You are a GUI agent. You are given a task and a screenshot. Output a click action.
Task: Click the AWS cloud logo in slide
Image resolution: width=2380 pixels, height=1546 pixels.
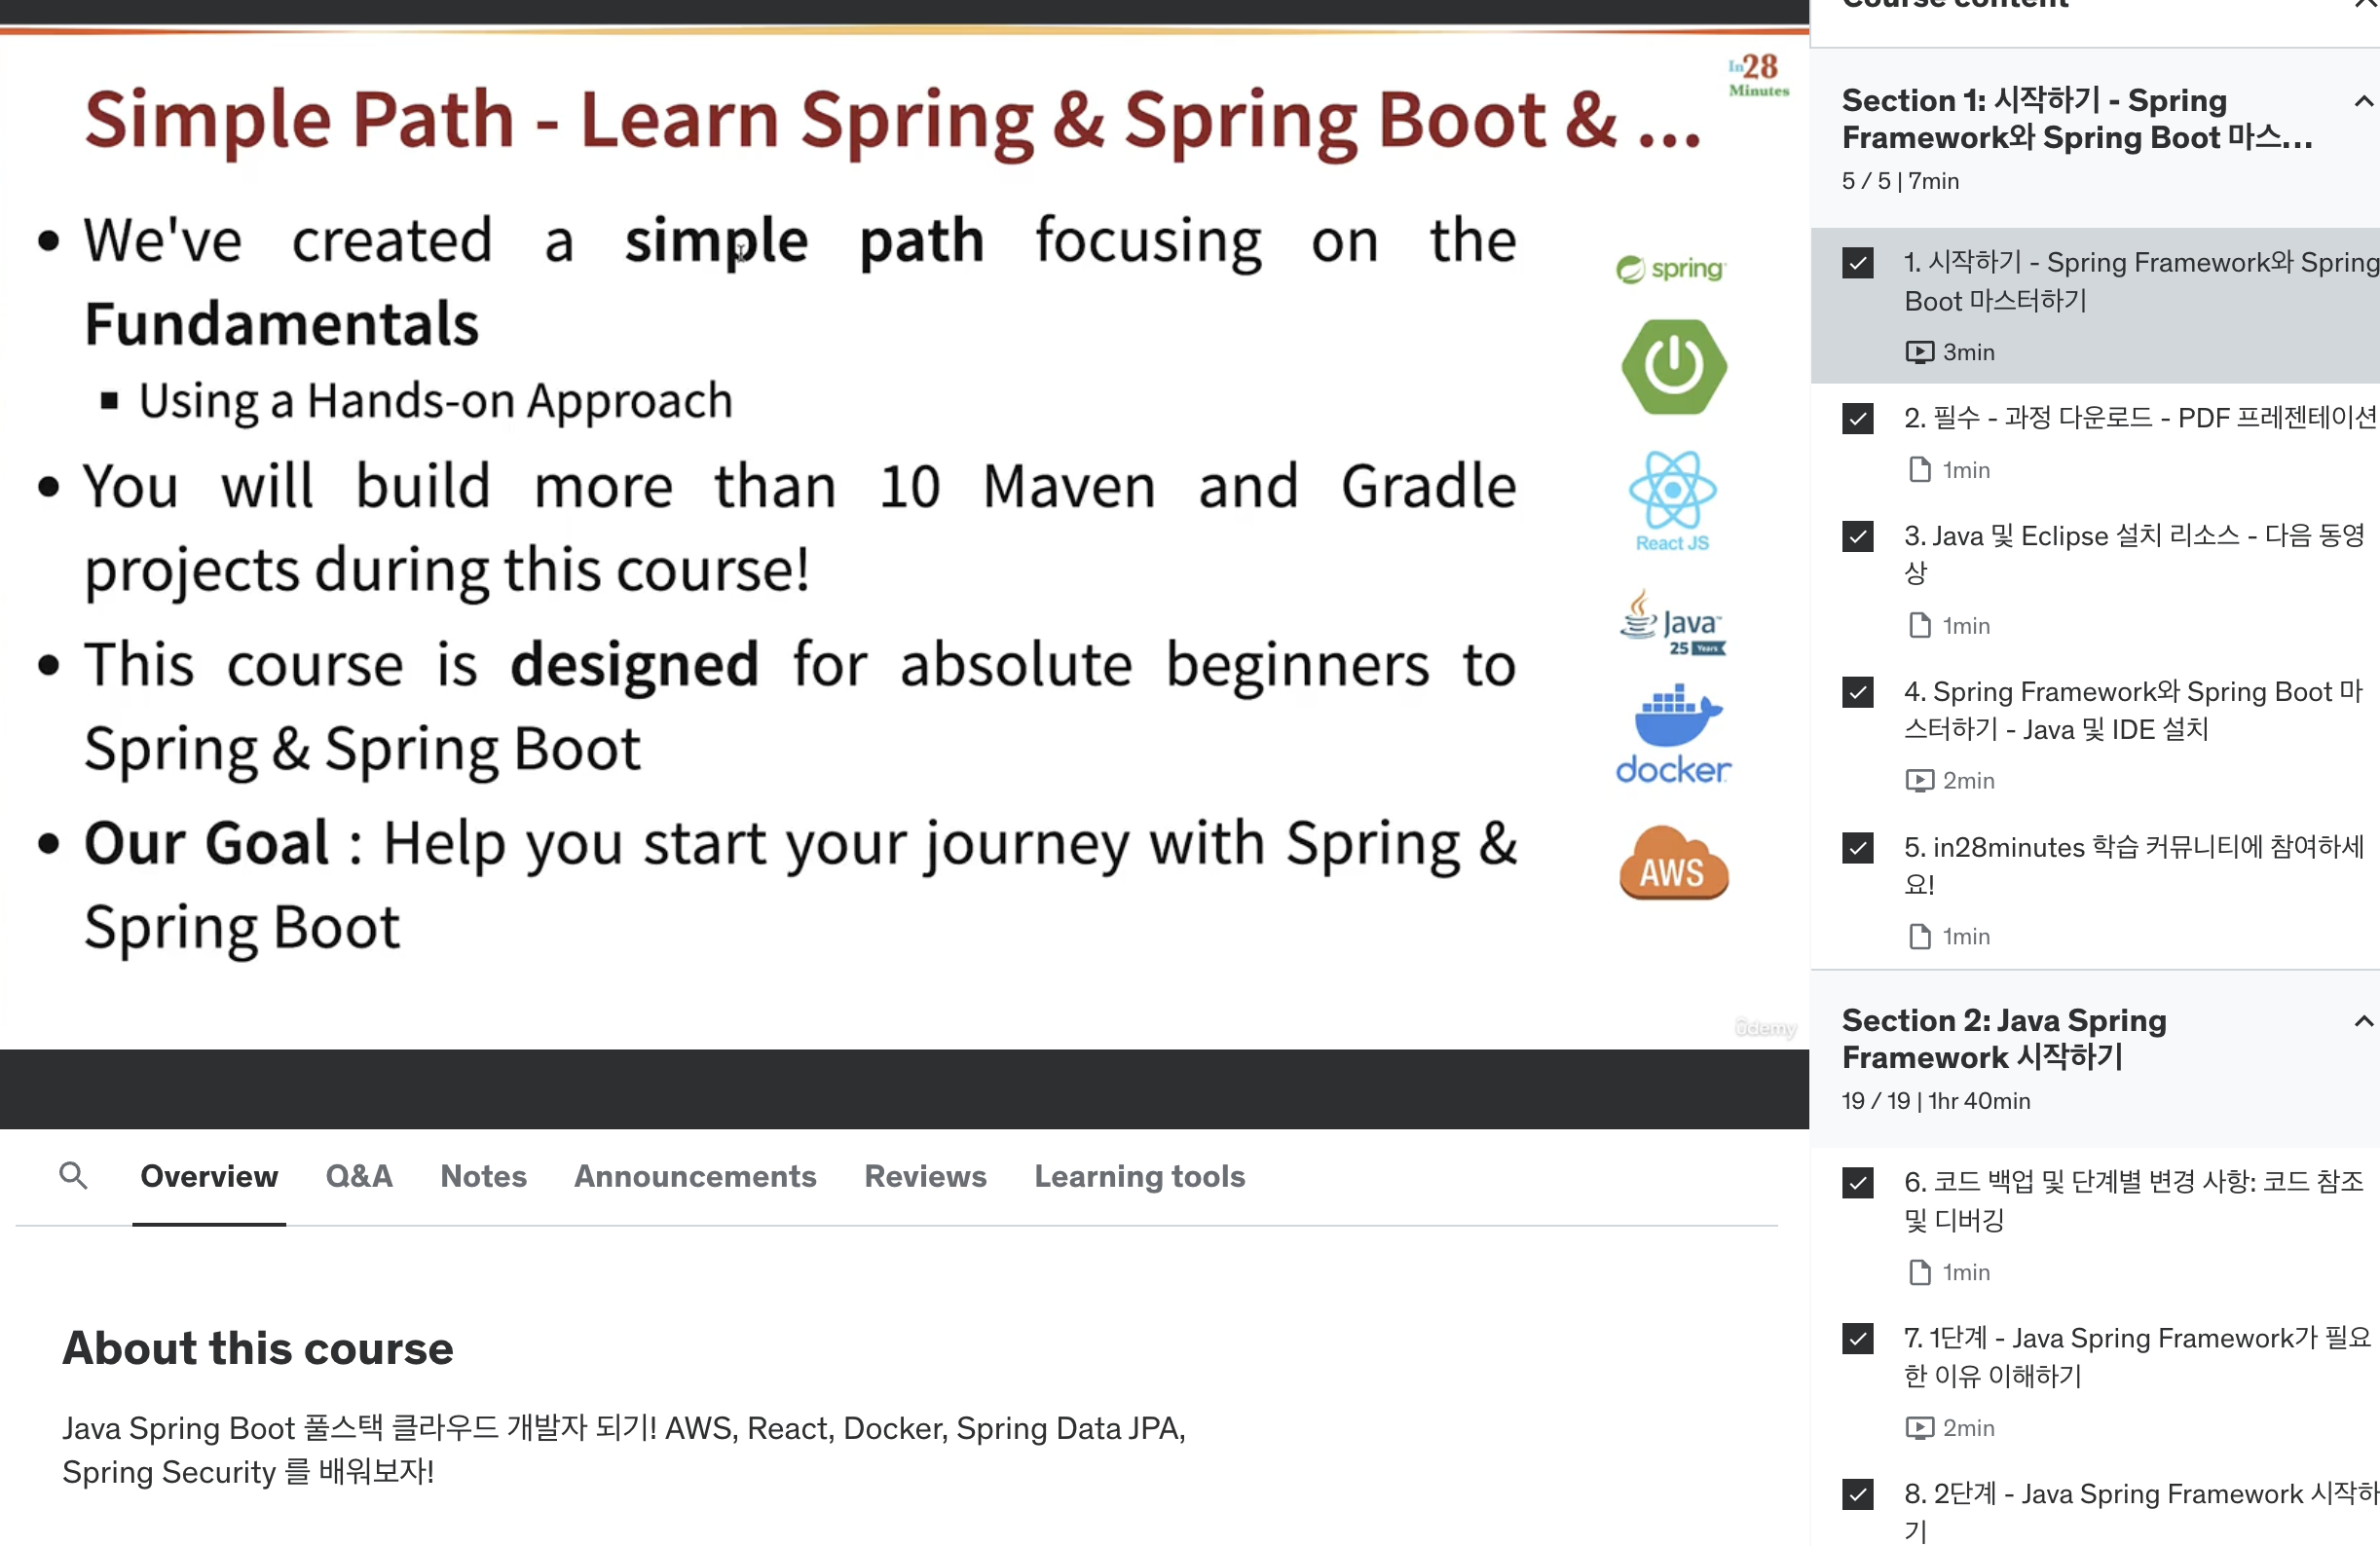point(1673,865)
